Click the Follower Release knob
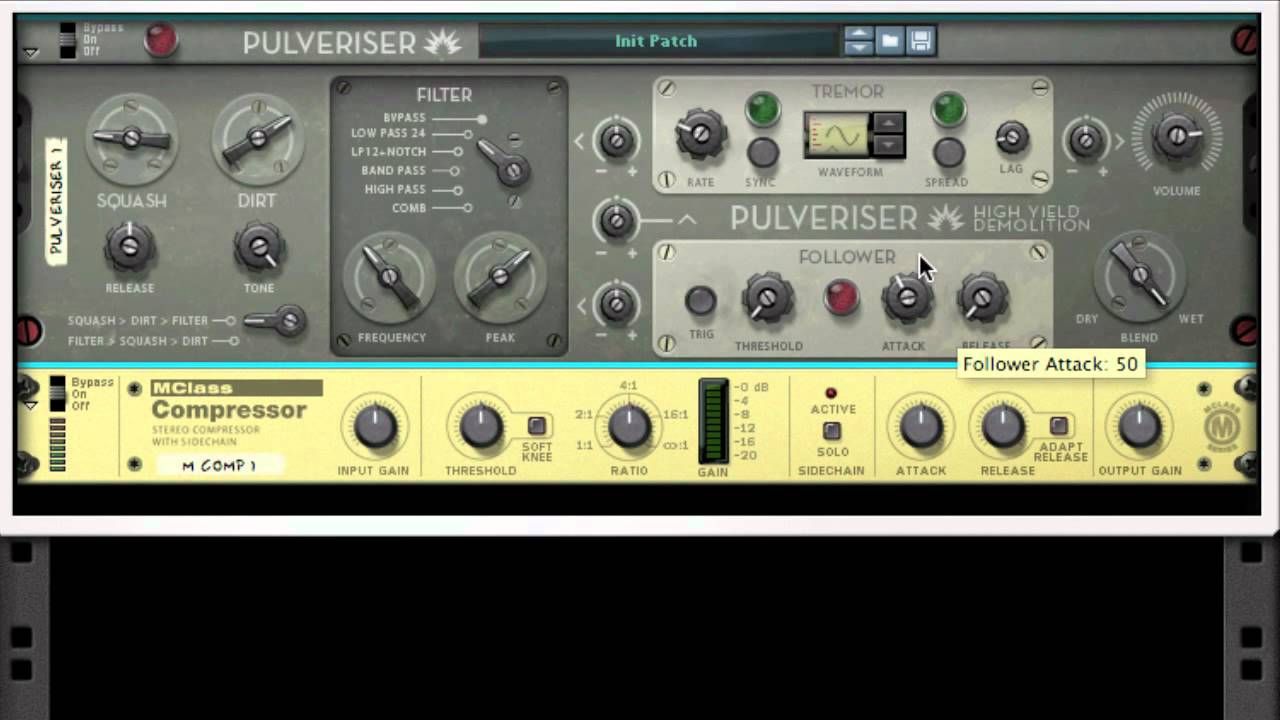 point(982,298)
